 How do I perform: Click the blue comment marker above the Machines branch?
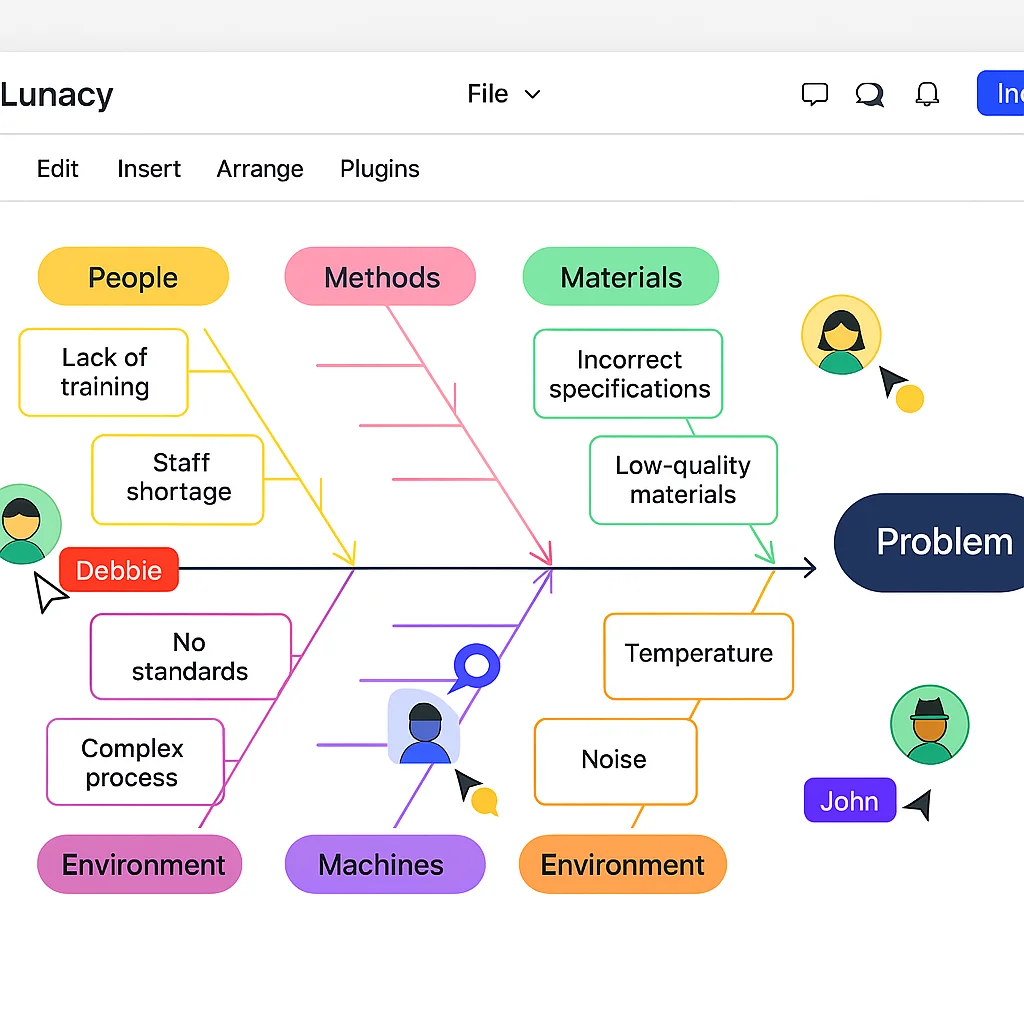[x=475, y=667]
